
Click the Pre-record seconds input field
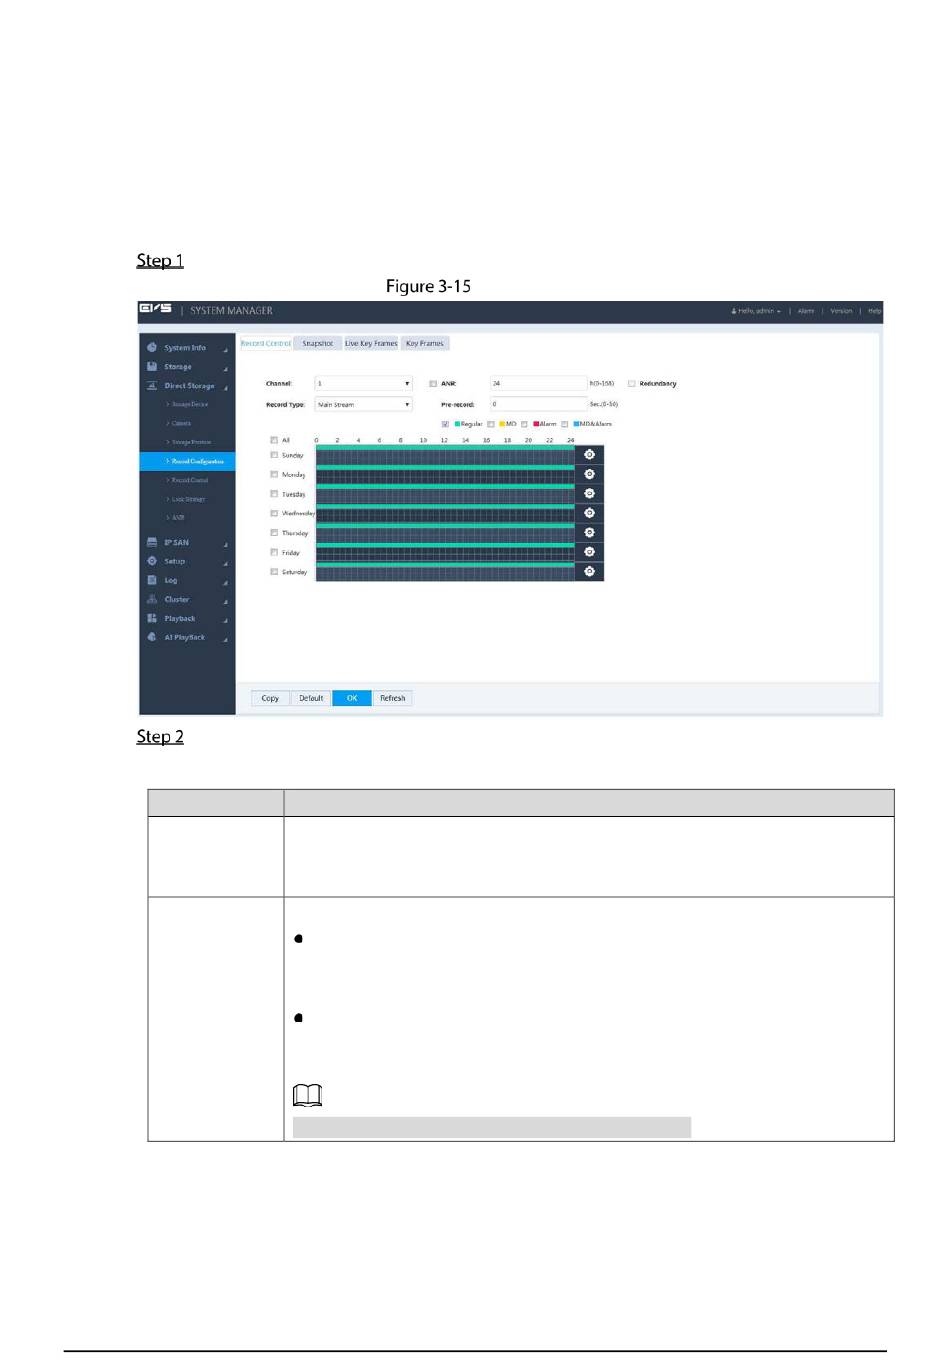coord(538,405)
